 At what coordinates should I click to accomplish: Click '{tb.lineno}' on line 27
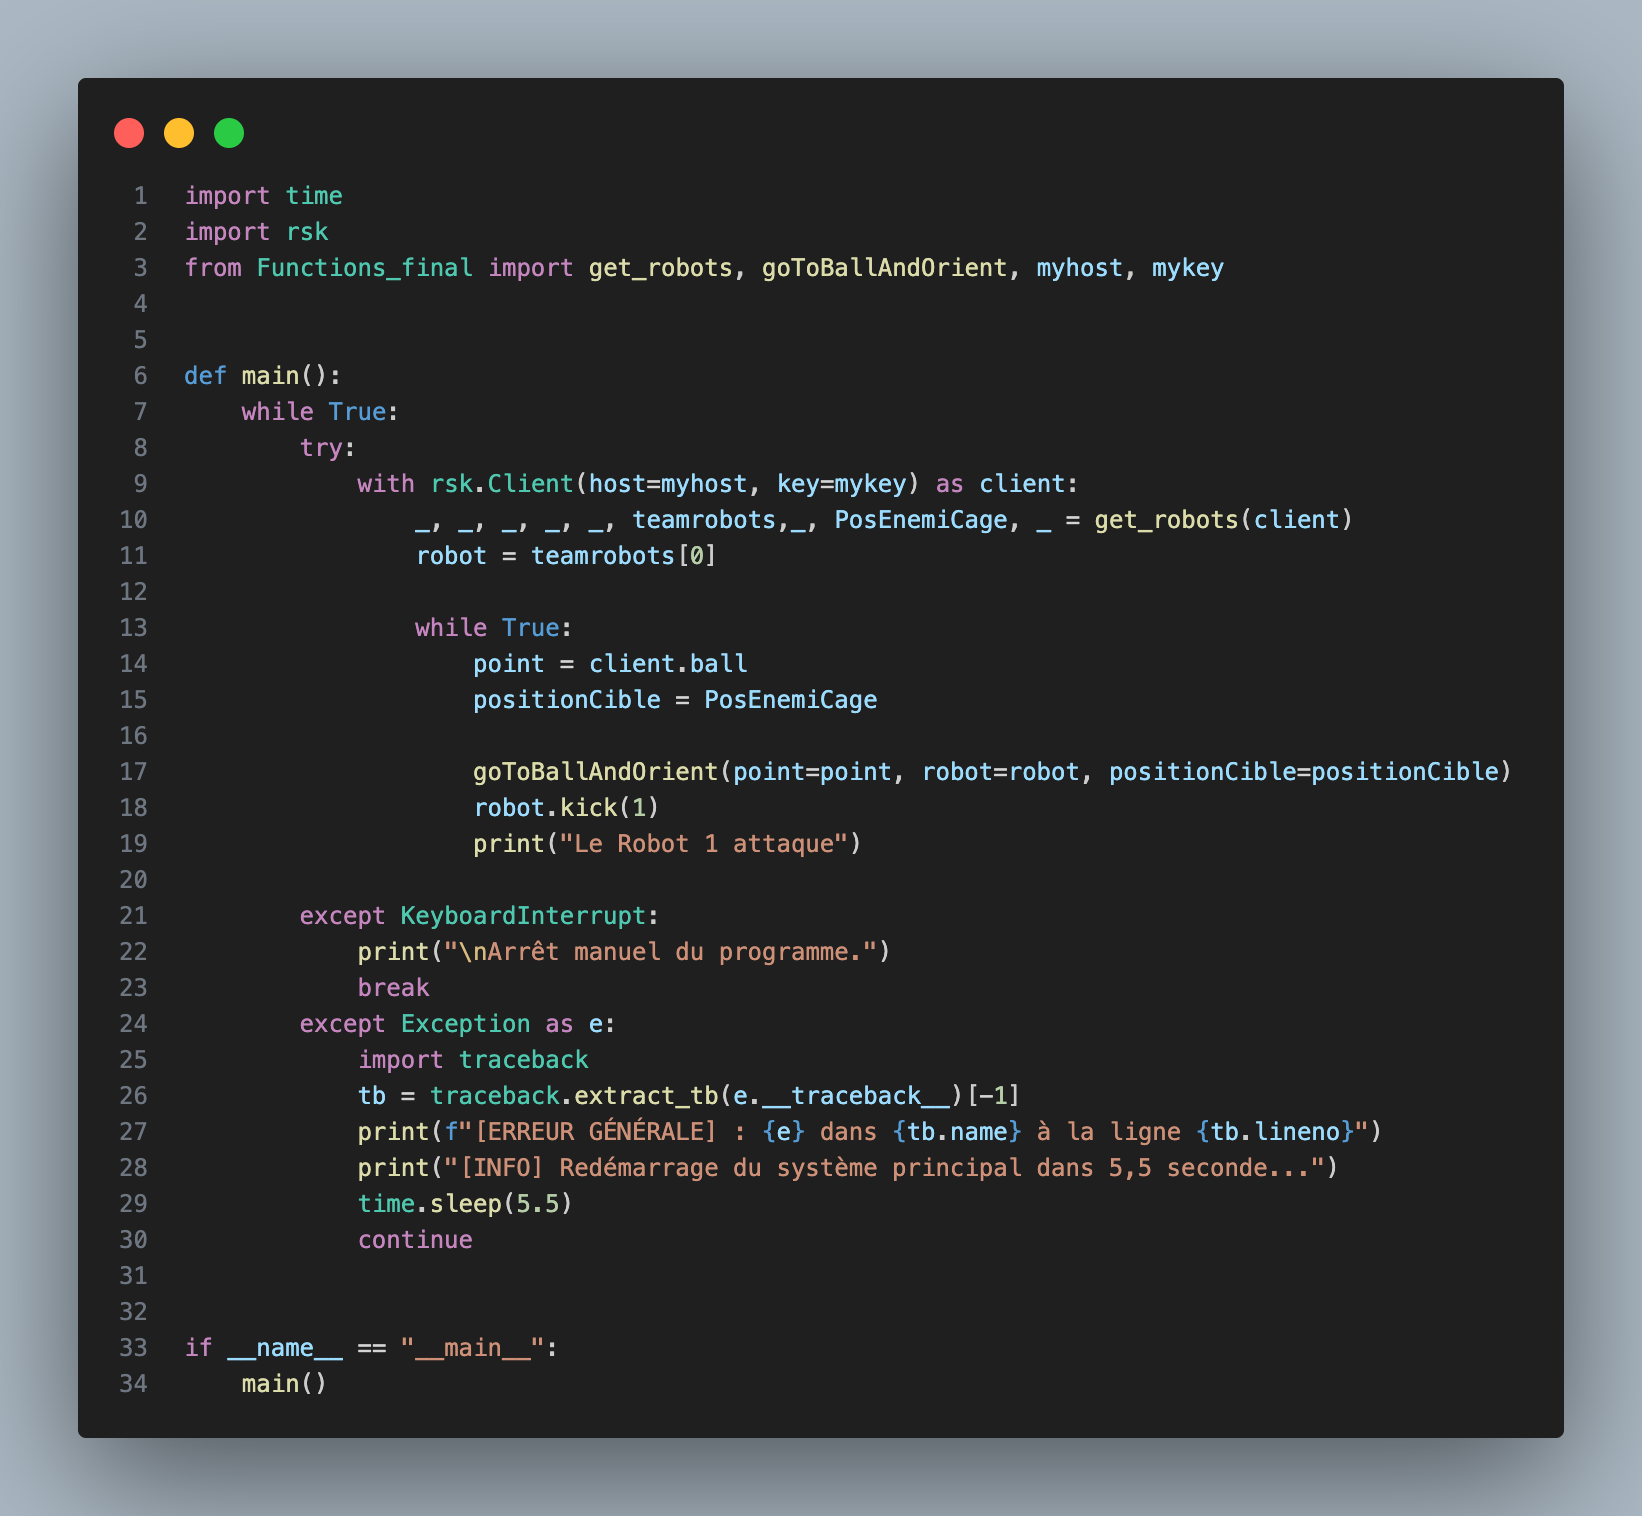[x=1275, y=1132]
